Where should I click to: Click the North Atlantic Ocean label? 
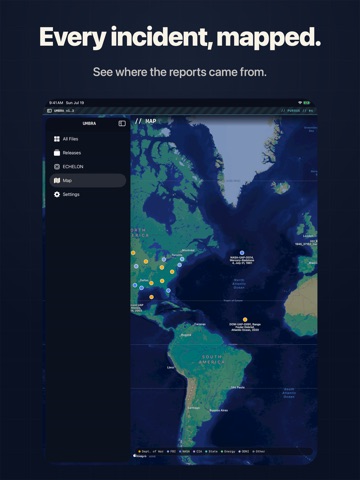(239, 284)
